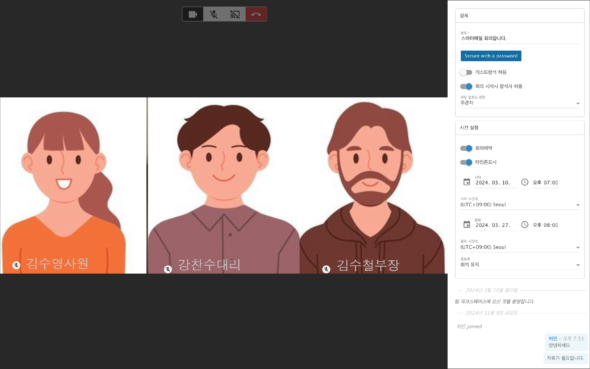Viewport: 590px width, 369px height.
Task: Click chat bubble timestamped 오후 7:55
Action: (566, 342)
